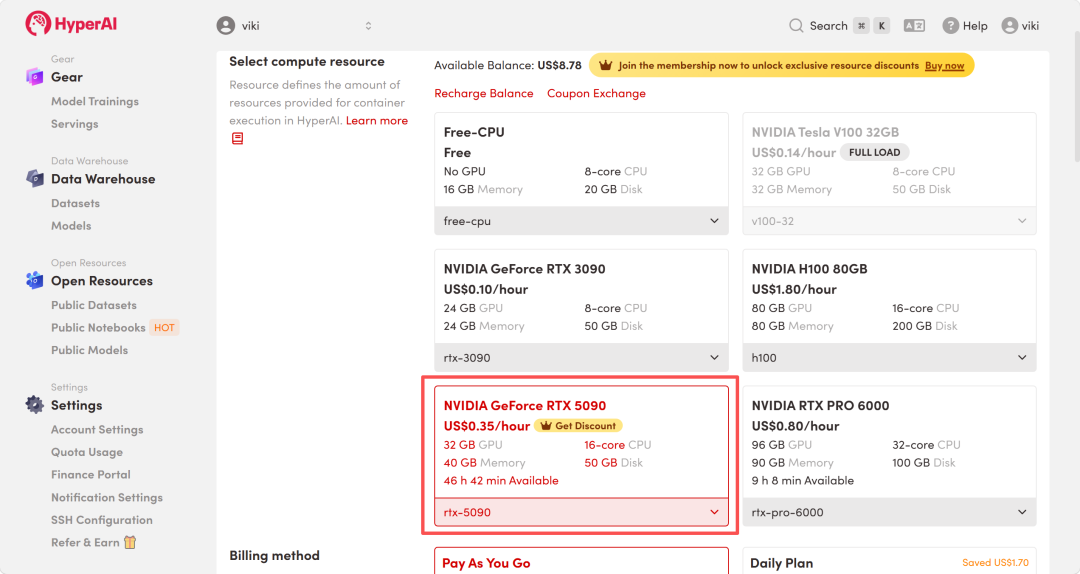The width and height of the screenshot is (1080, 574).
Task: Open Finance Portal
Action: coord(91,475)
